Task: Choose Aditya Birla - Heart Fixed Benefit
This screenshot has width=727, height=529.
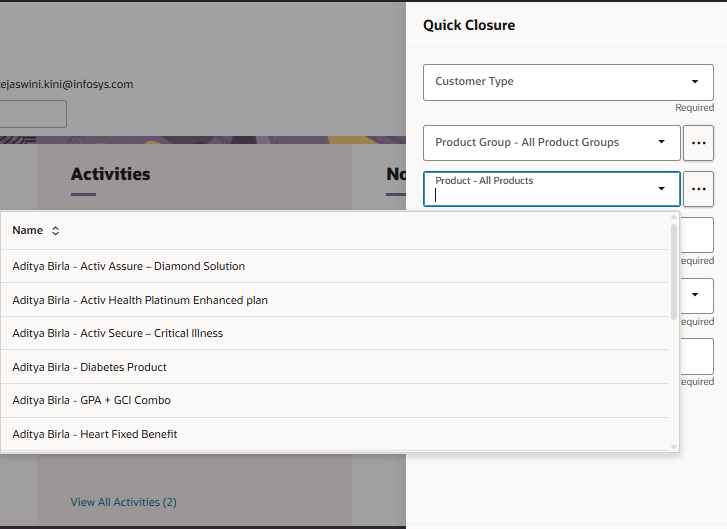Action: tap(334, 434)
